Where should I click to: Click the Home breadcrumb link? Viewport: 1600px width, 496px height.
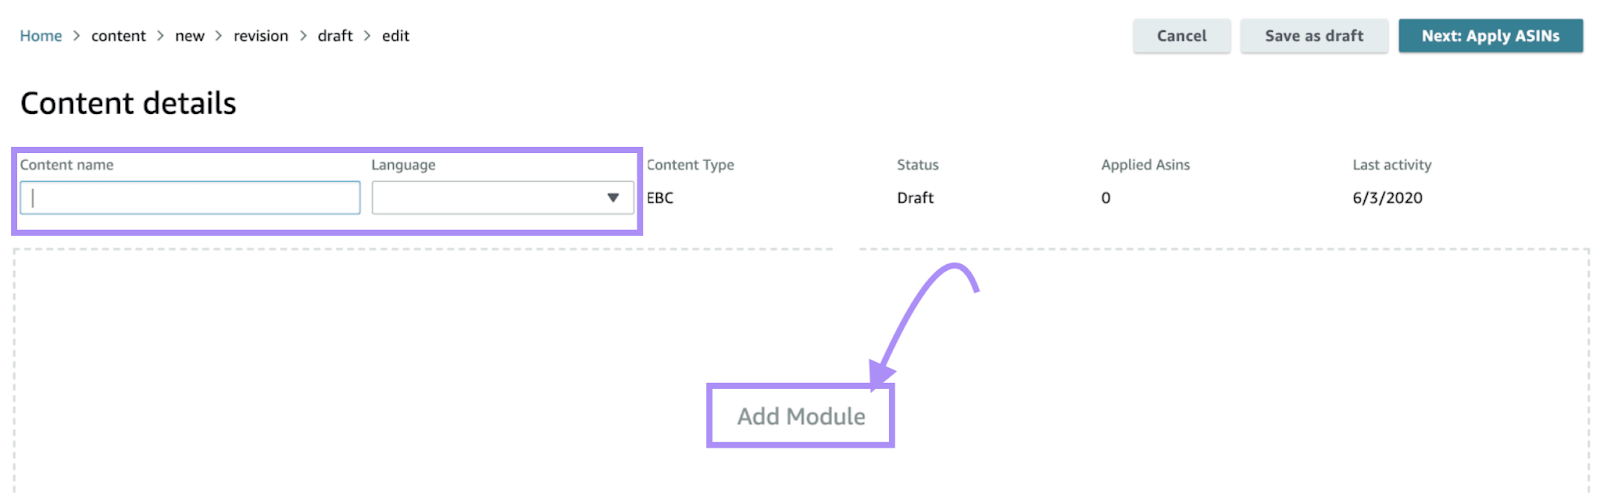click(41, 36)
